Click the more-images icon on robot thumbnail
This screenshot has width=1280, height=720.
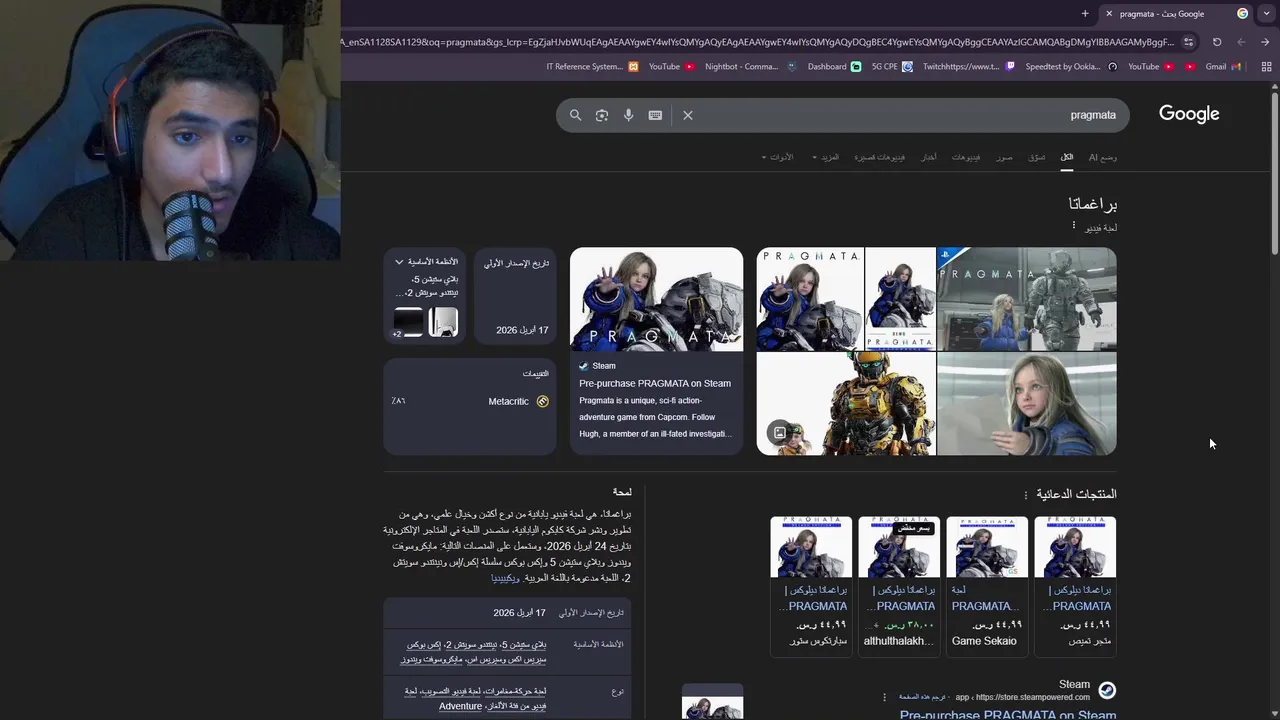click(x=779, y=432)
